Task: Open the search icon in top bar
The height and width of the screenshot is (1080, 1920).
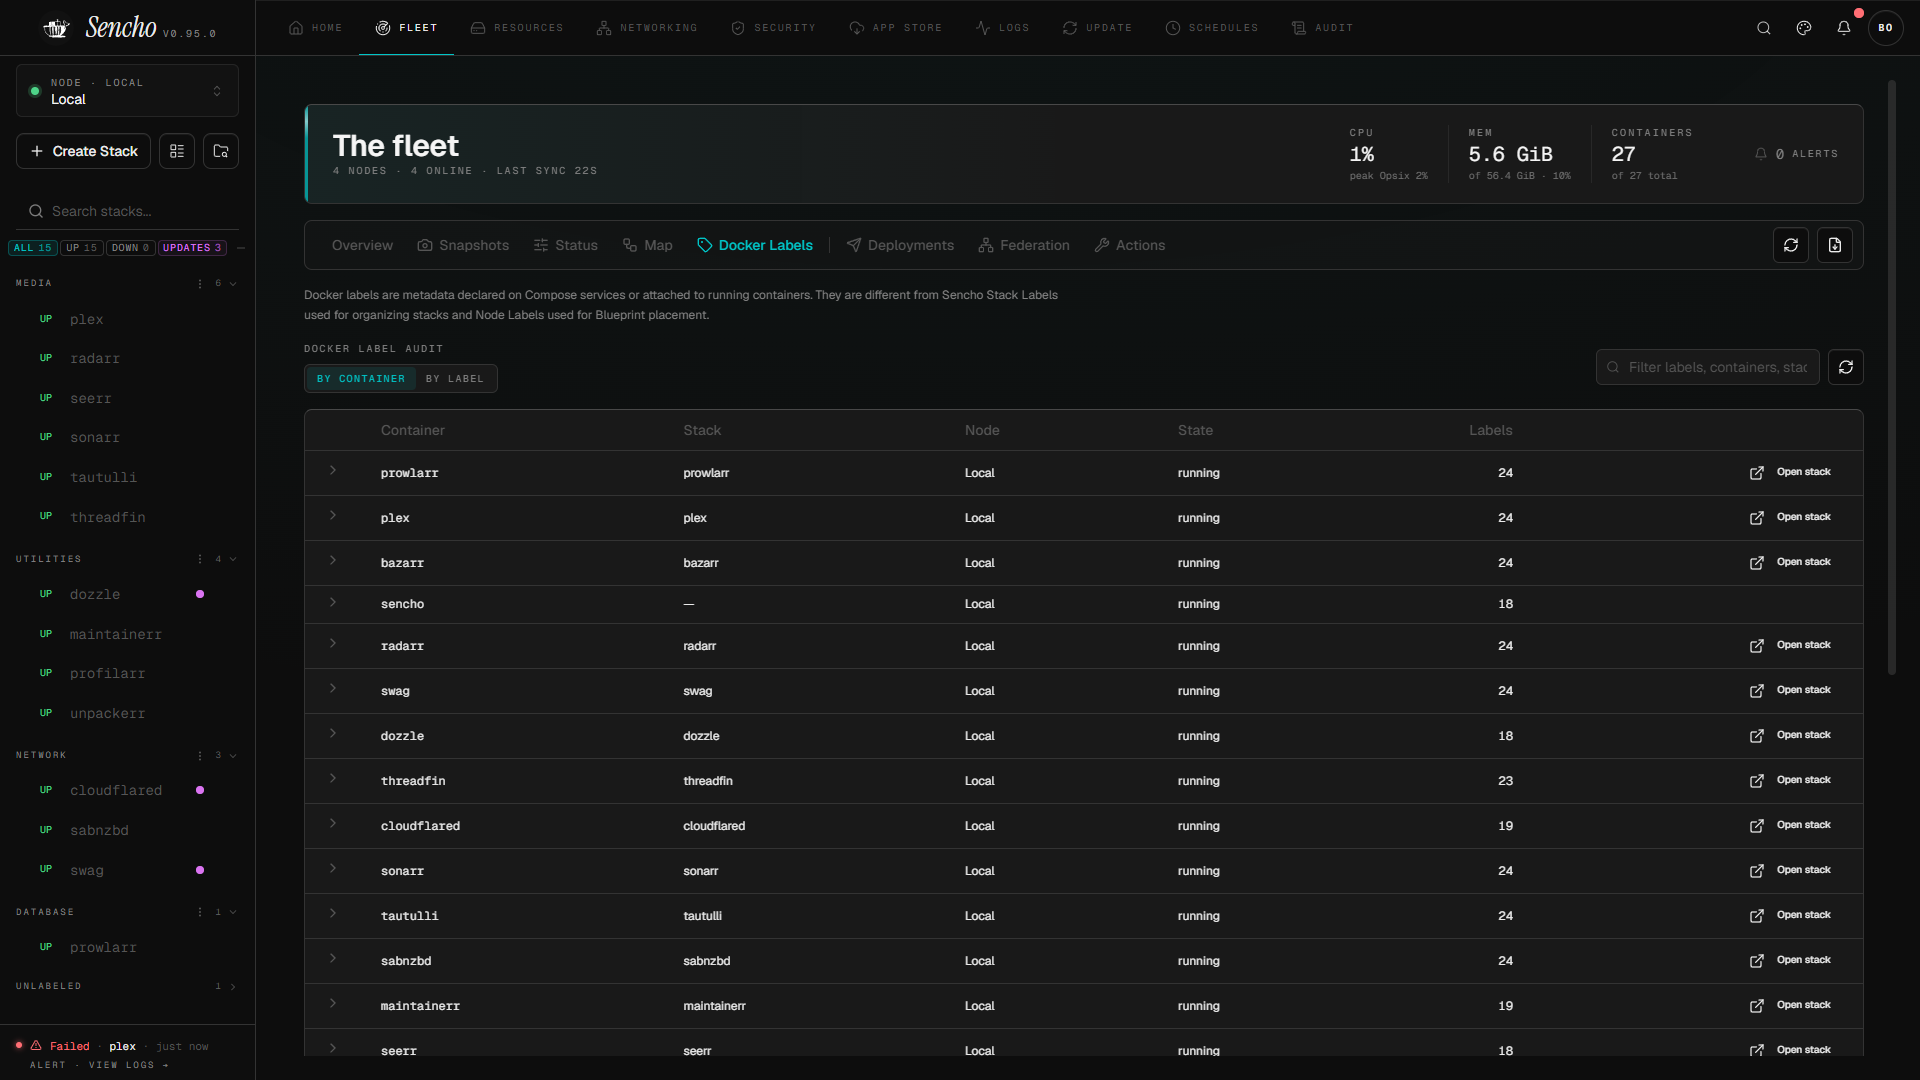Action: (1764, 28)
